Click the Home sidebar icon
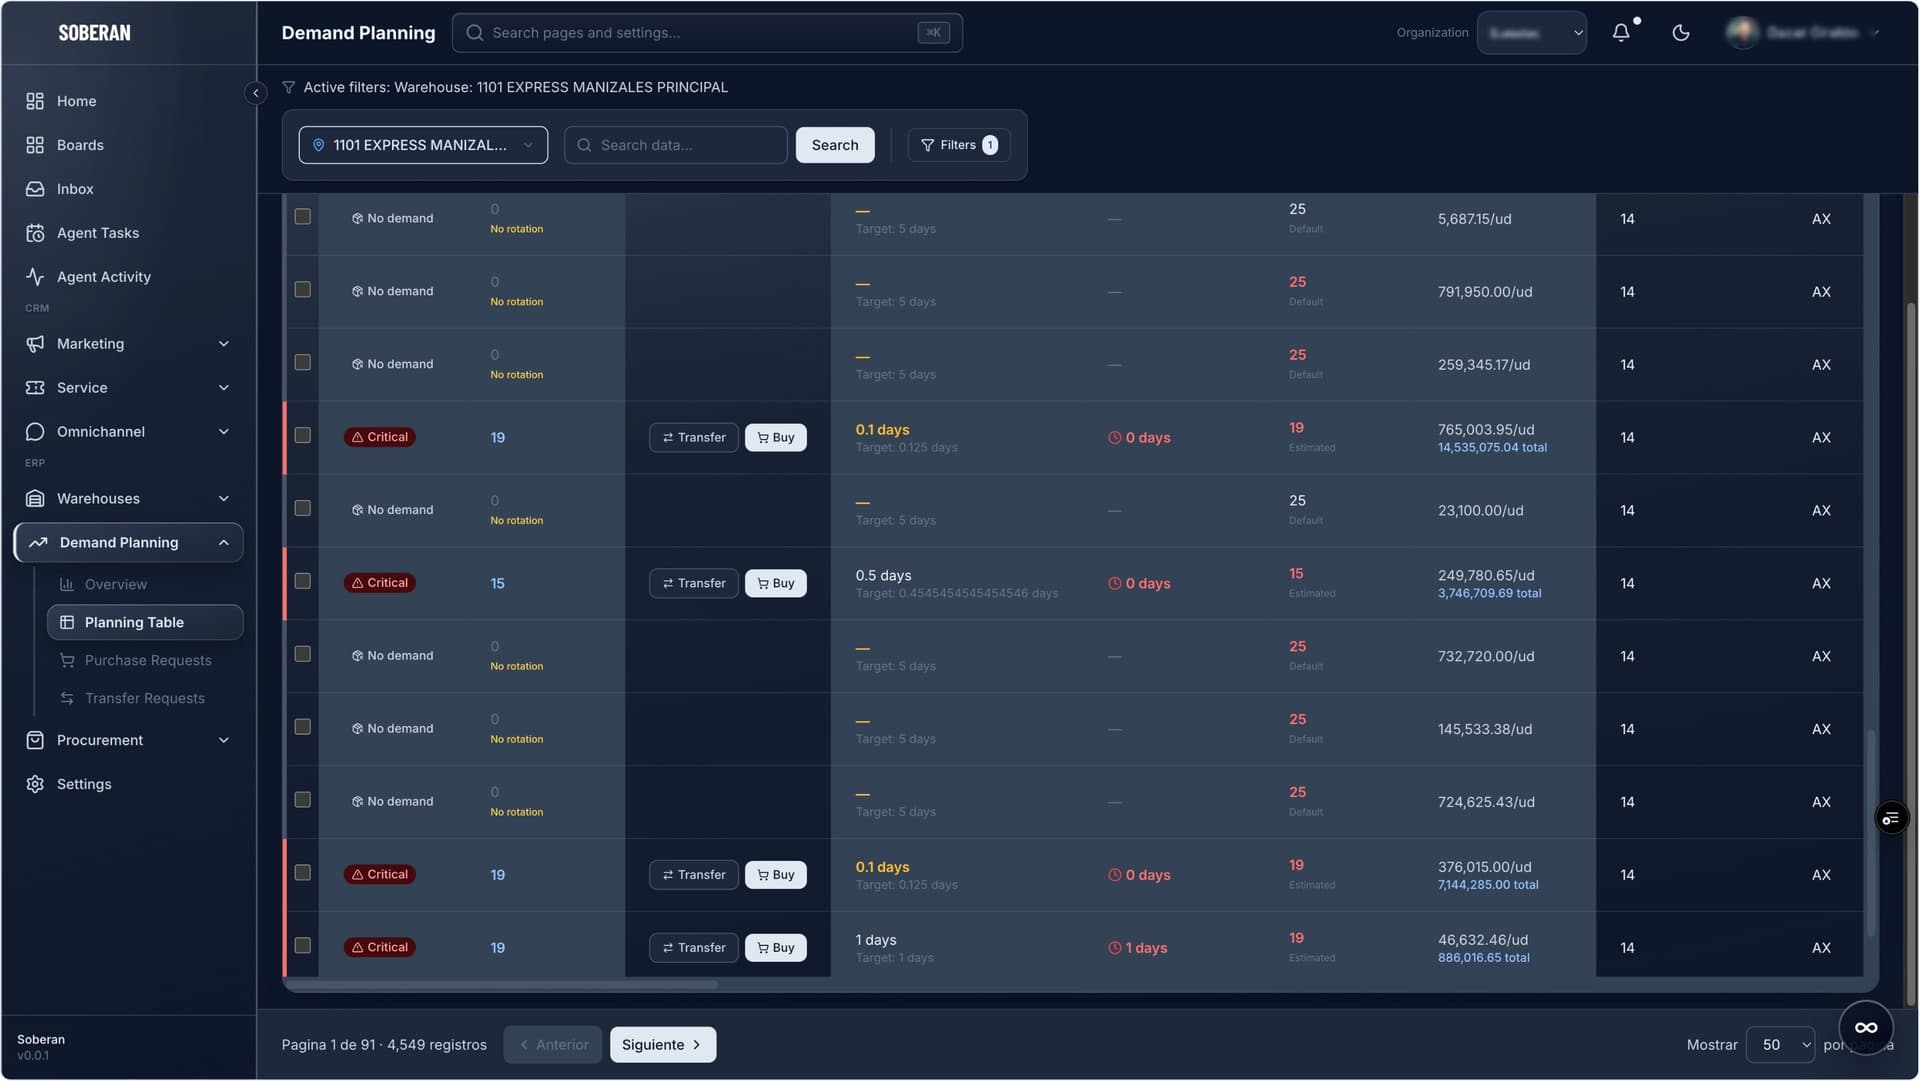The image size is (1920, 1081). pos(35,101)
